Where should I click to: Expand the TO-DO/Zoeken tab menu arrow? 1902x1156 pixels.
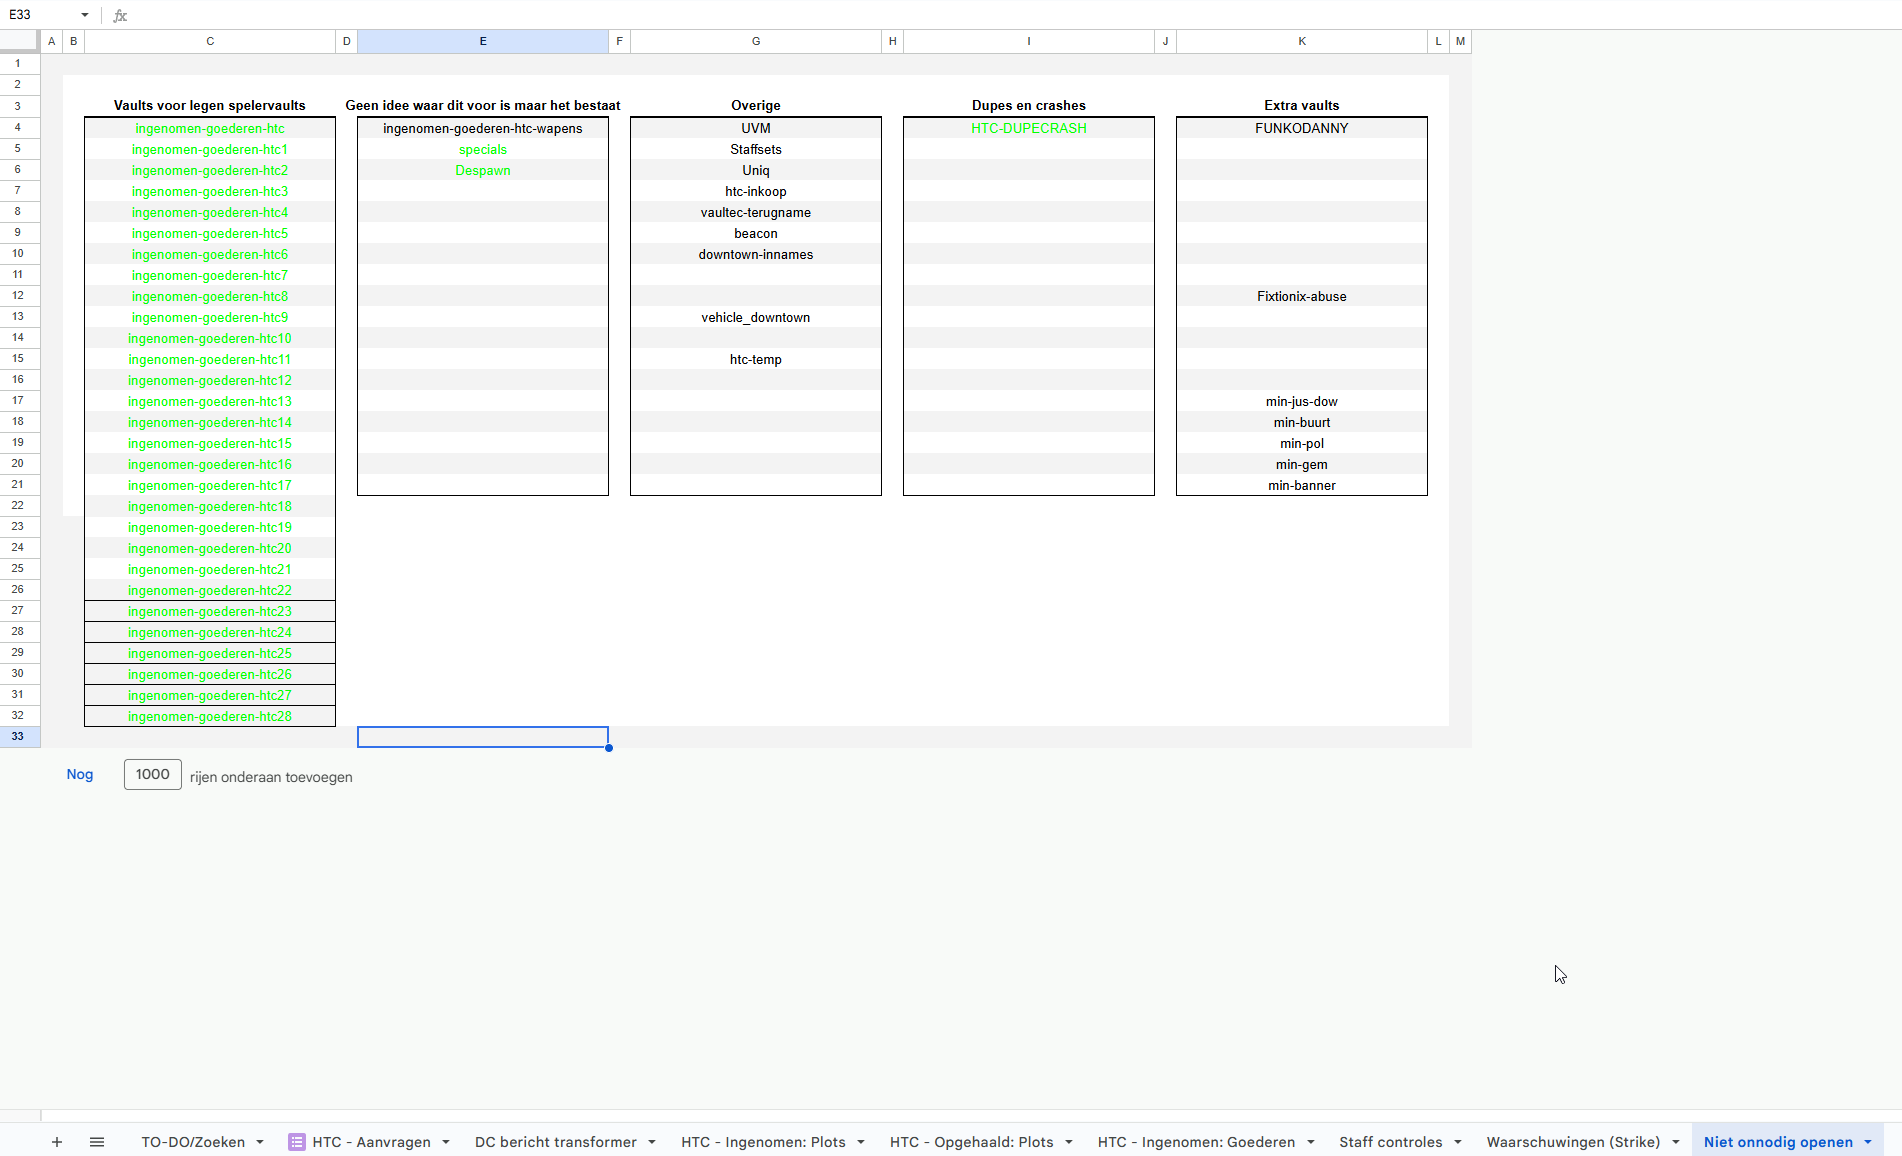(260, 1142)
